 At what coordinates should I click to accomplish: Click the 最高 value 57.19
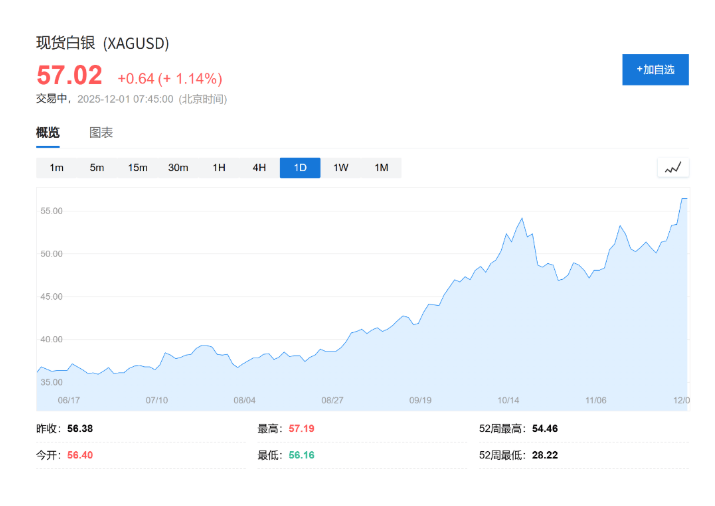tap(301, 428)
